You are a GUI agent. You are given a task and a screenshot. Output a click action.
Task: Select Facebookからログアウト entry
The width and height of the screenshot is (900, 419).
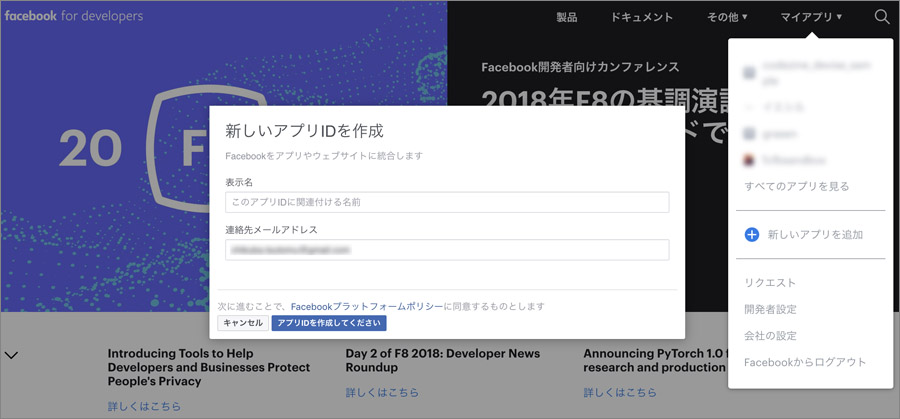point(805,362)
